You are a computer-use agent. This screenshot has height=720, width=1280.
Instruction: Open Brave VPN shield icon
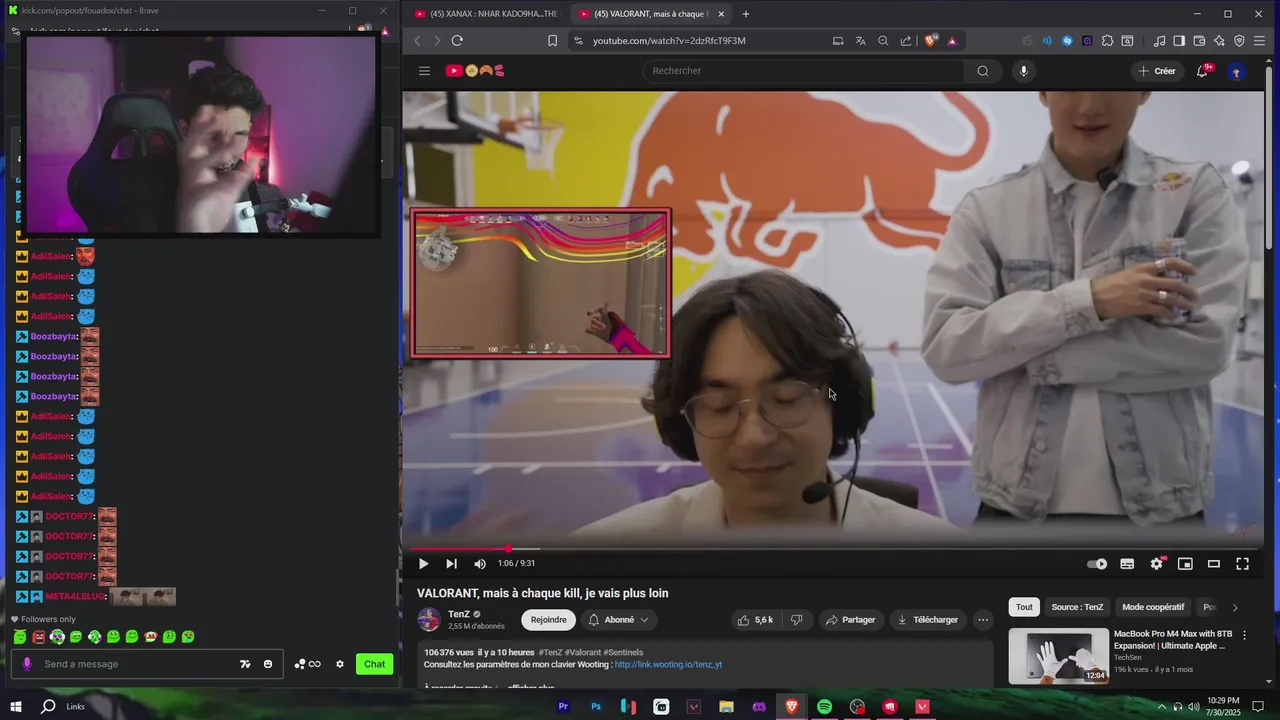pos(1239,41)
